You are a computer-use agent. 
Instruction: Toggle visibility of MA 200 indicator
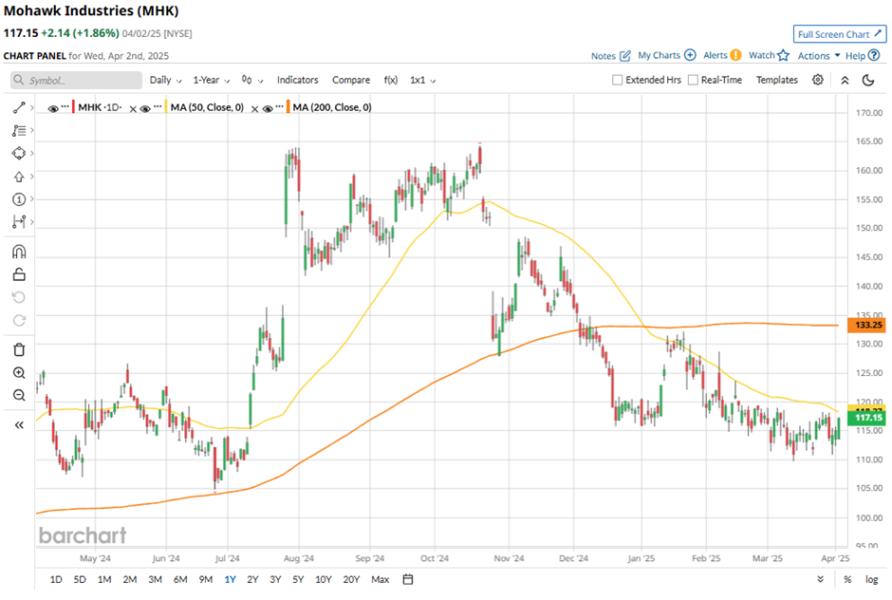click(x=267, y=108)
